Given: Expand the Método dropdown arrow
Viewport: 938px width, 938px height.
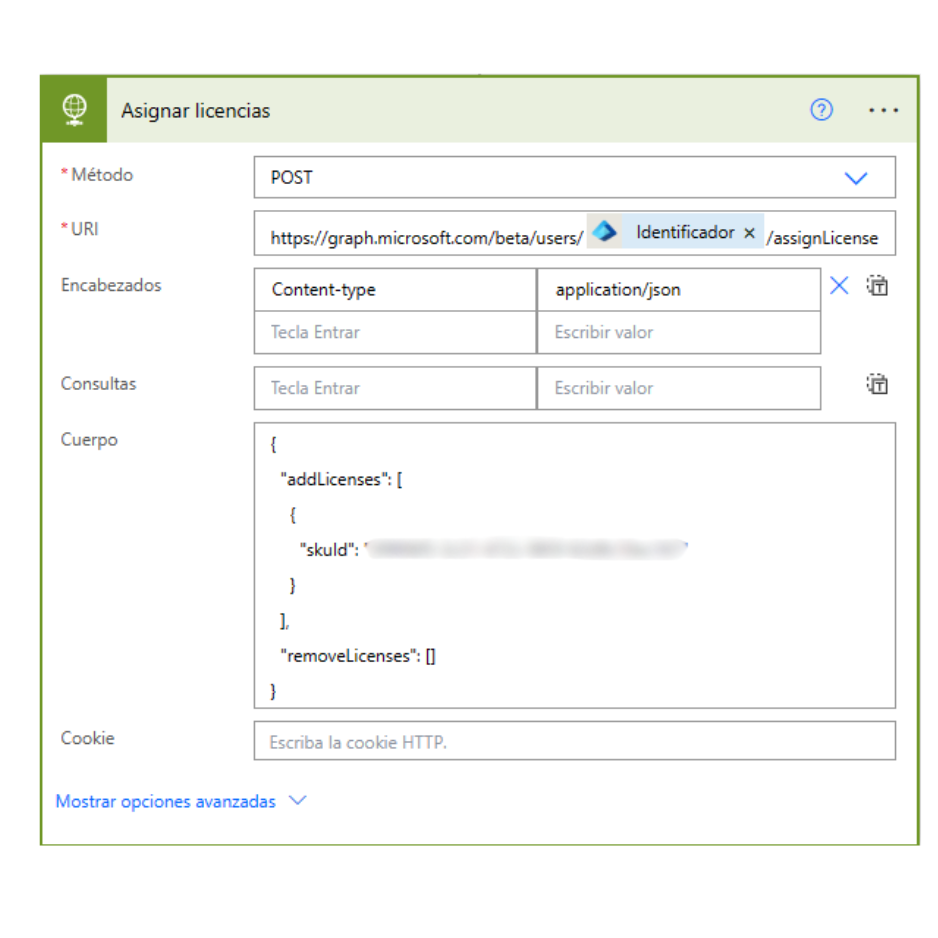Looking at the screenshot, I should click(x=855, y=178).
